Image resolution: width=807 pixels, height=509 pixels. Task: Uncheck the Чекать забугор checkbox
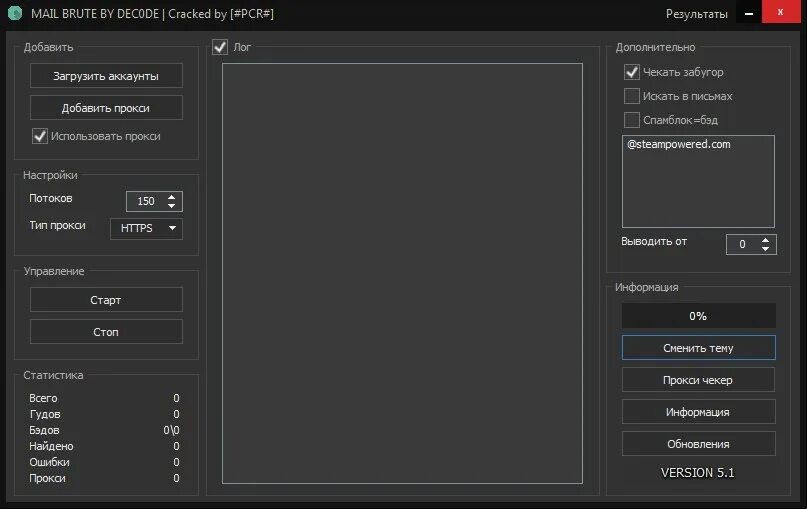[631, 72]
